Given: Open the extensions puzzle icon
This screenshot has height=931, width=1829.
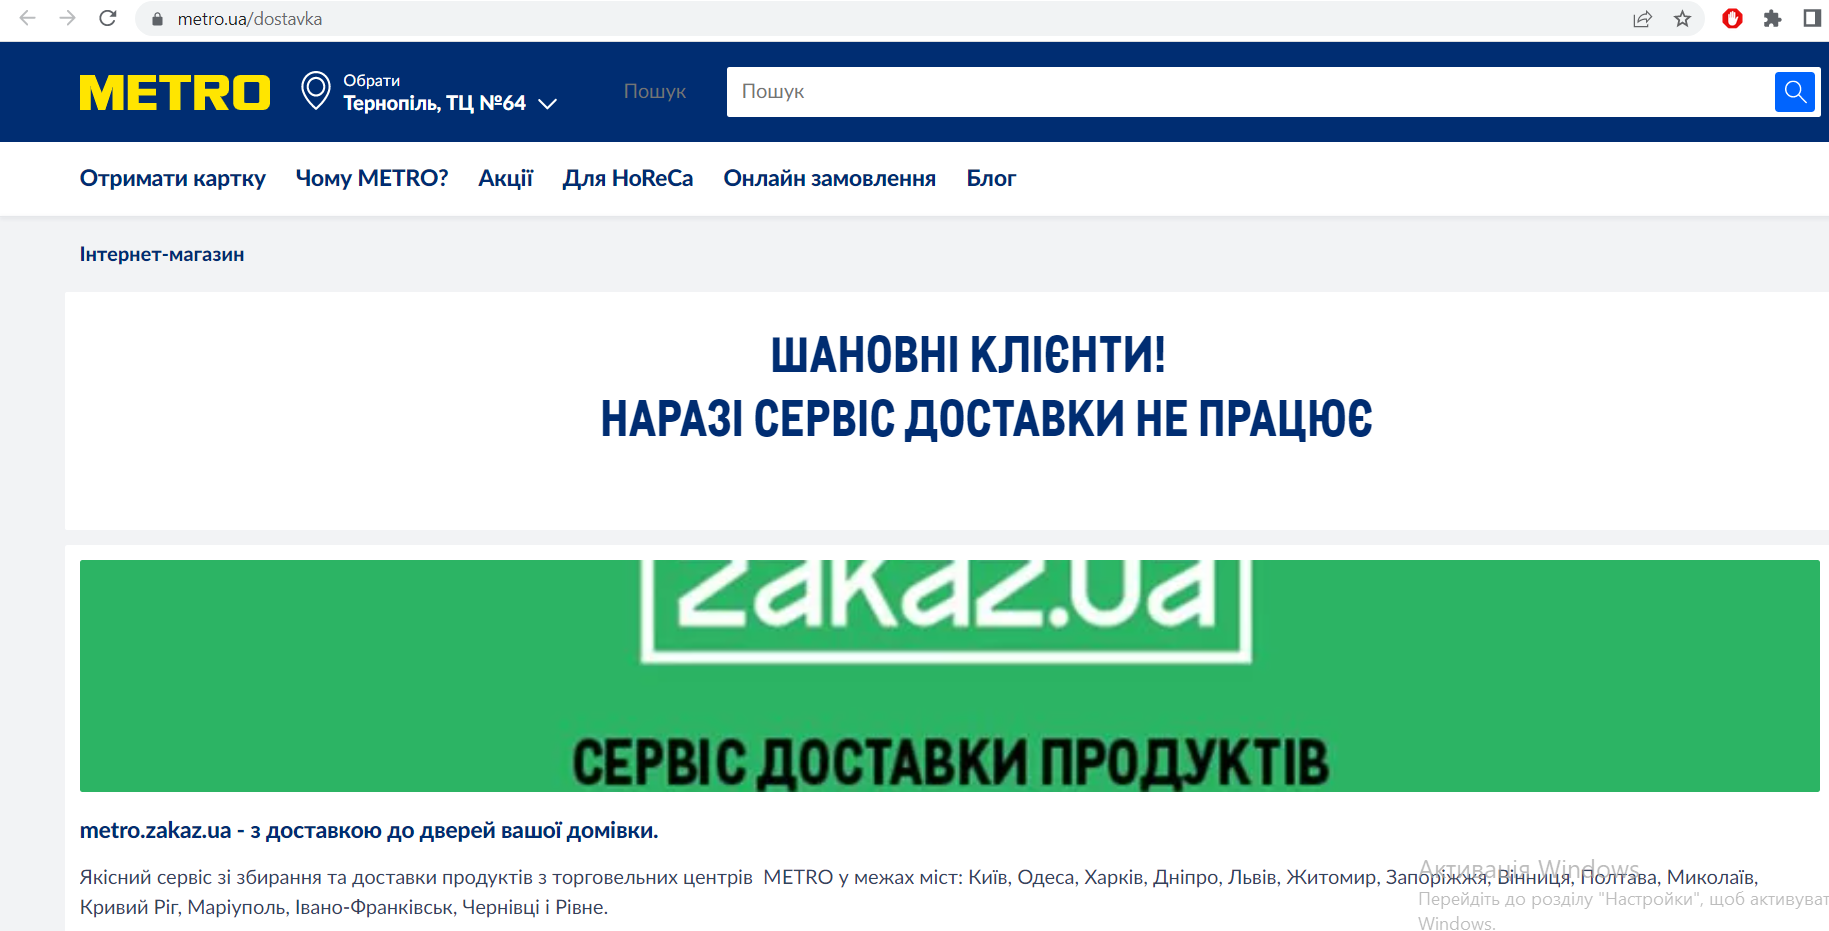Looking at the screenshot, I should coord(1772,19).
